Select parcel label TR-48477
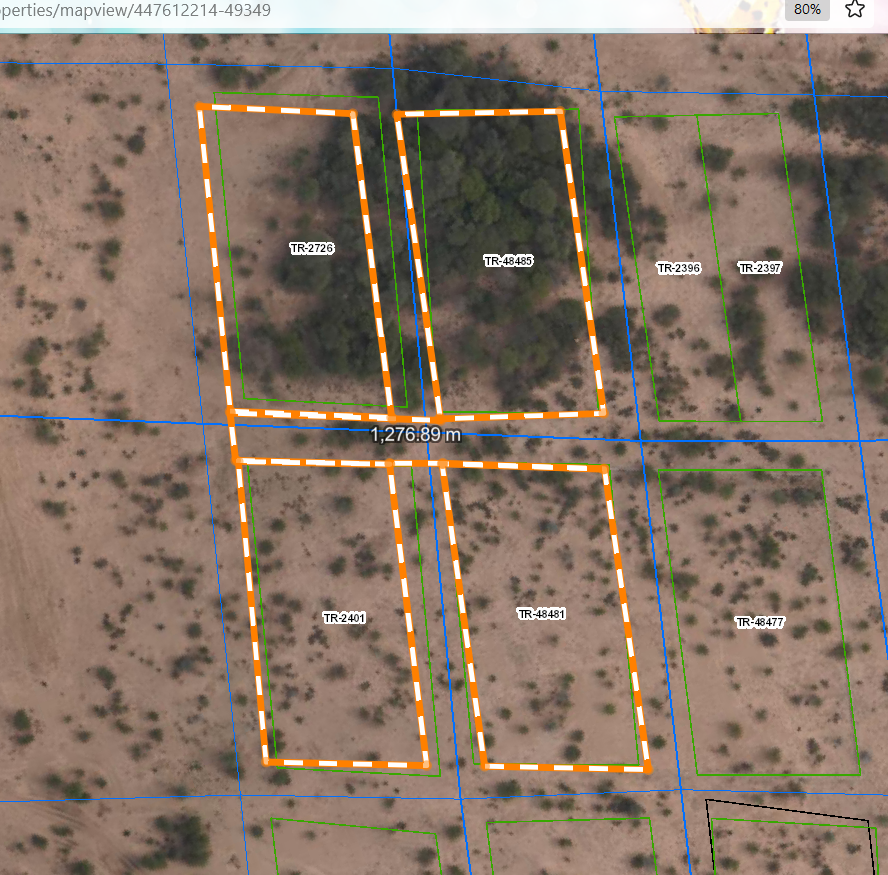 pyautogui.click(x=759, y=622)
